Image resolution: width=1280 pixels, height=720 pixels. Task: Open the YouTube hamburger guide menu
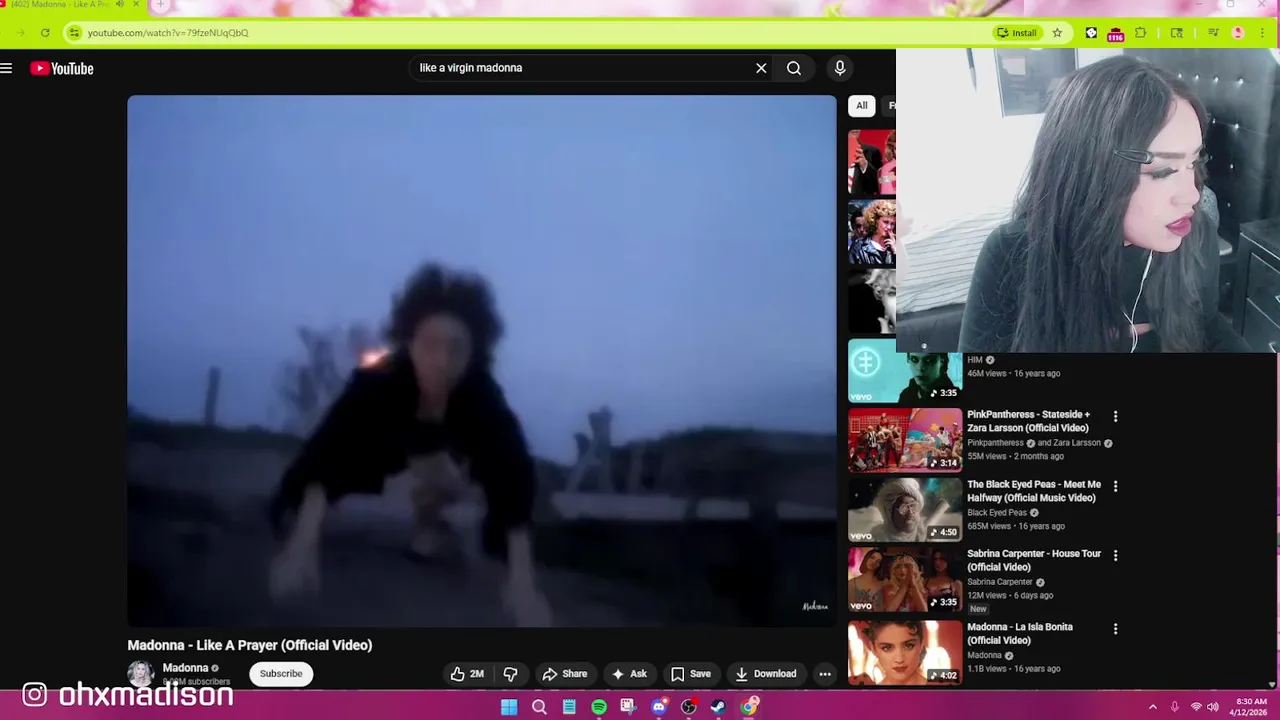pos(6,68)
